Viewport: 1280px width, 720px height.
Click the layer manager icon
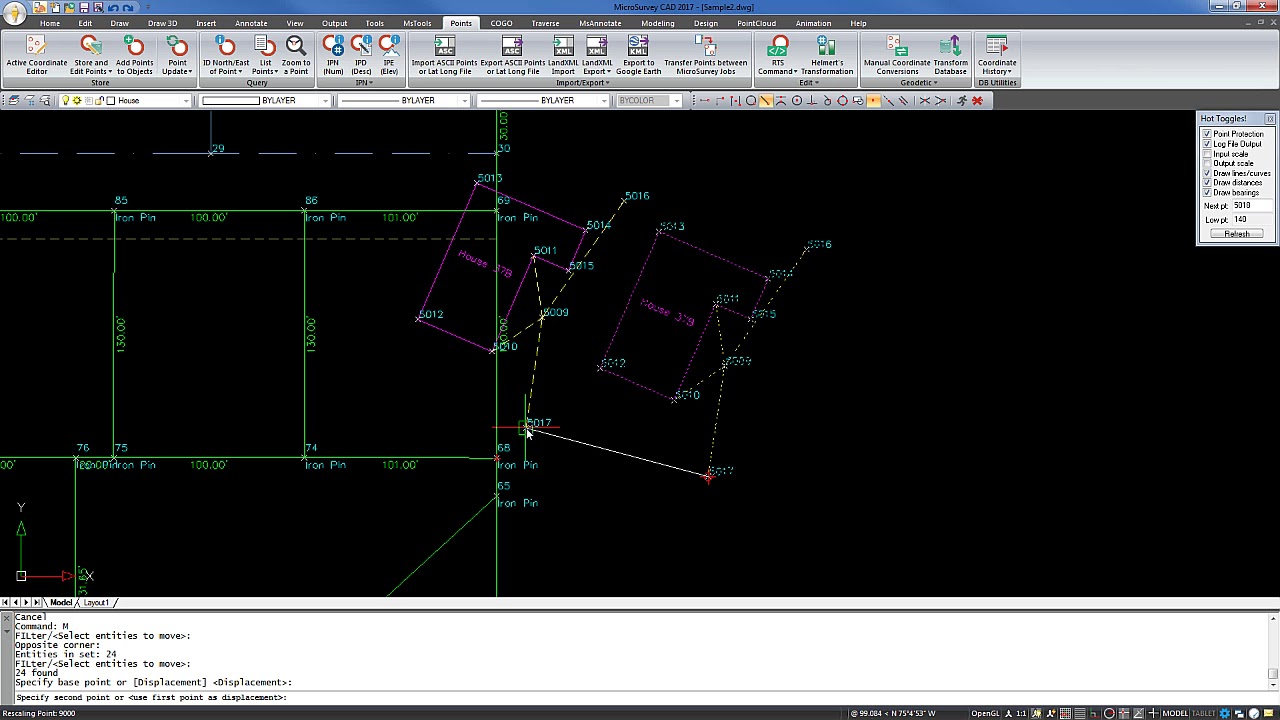click(13, 101)
